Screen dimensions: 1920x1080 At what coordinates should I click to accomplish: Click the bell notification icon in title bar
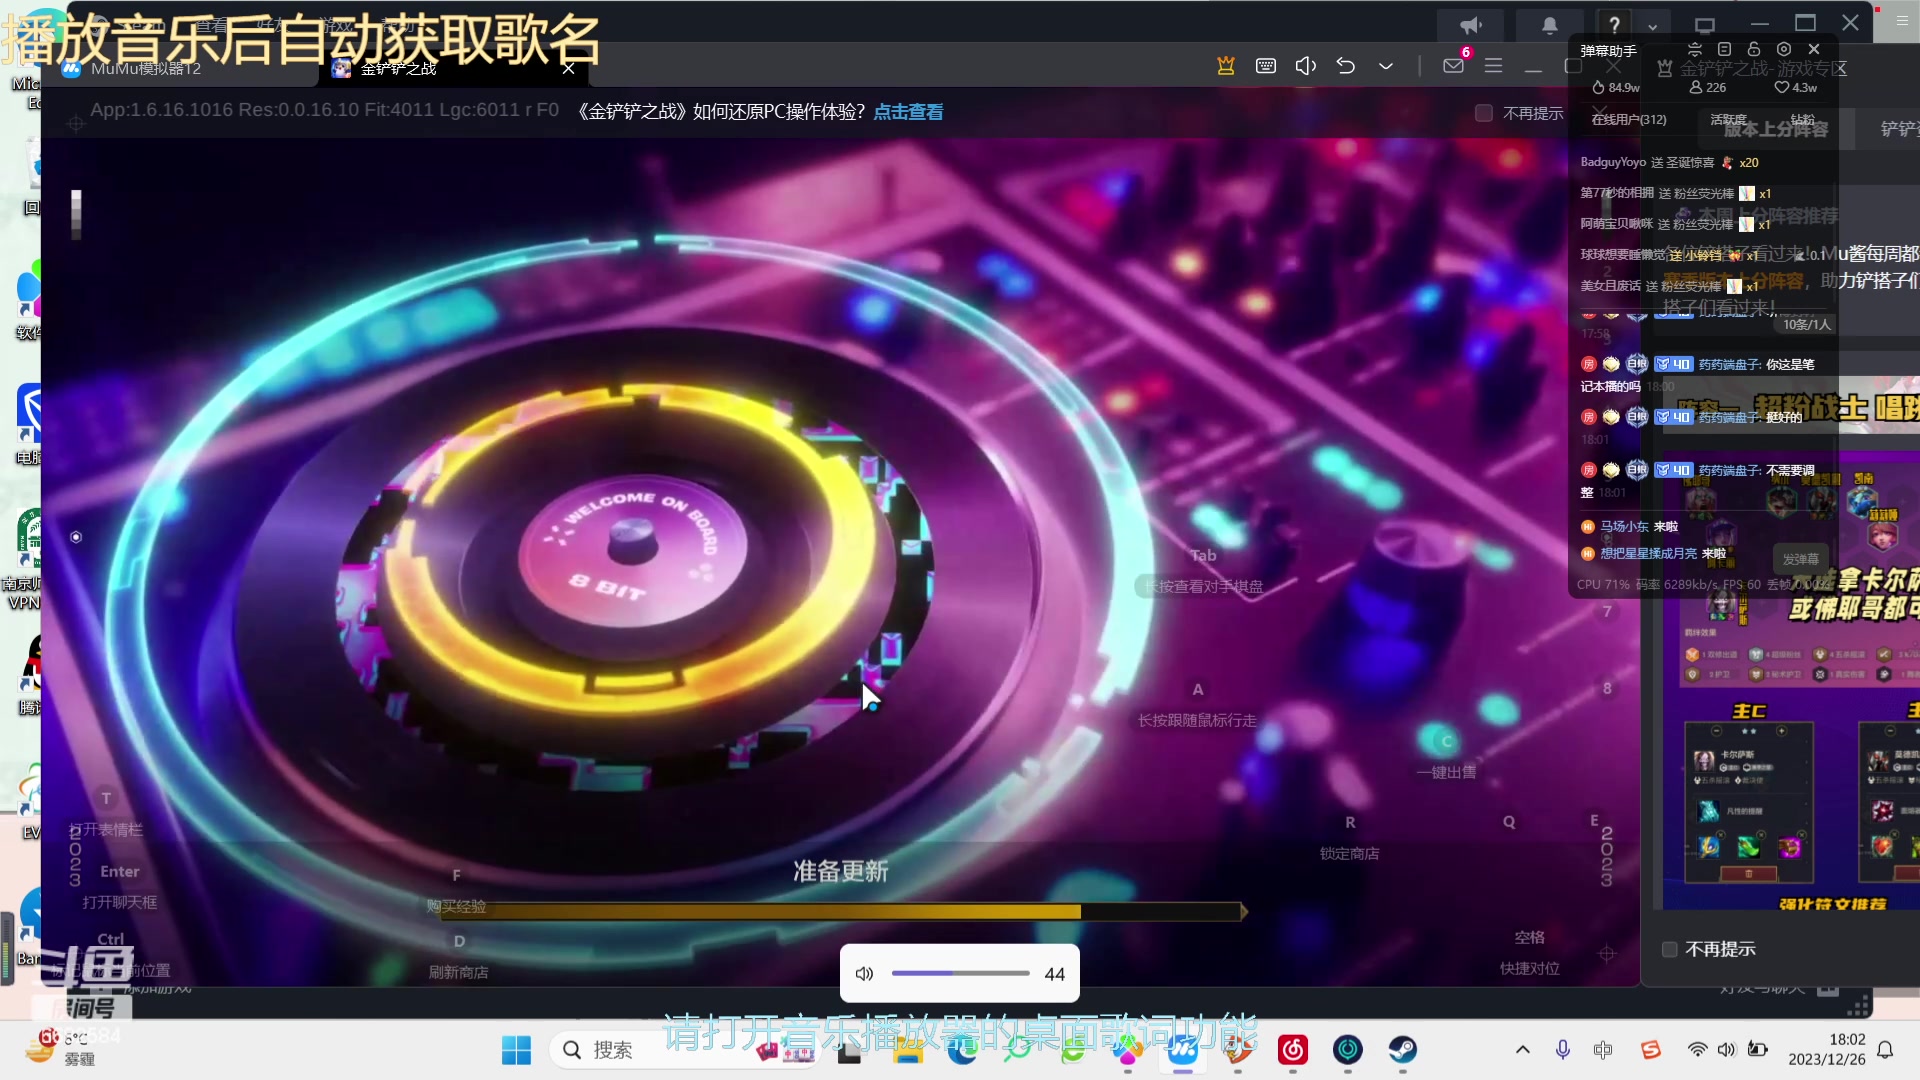pyautogui.click(x=1549, y=26)
